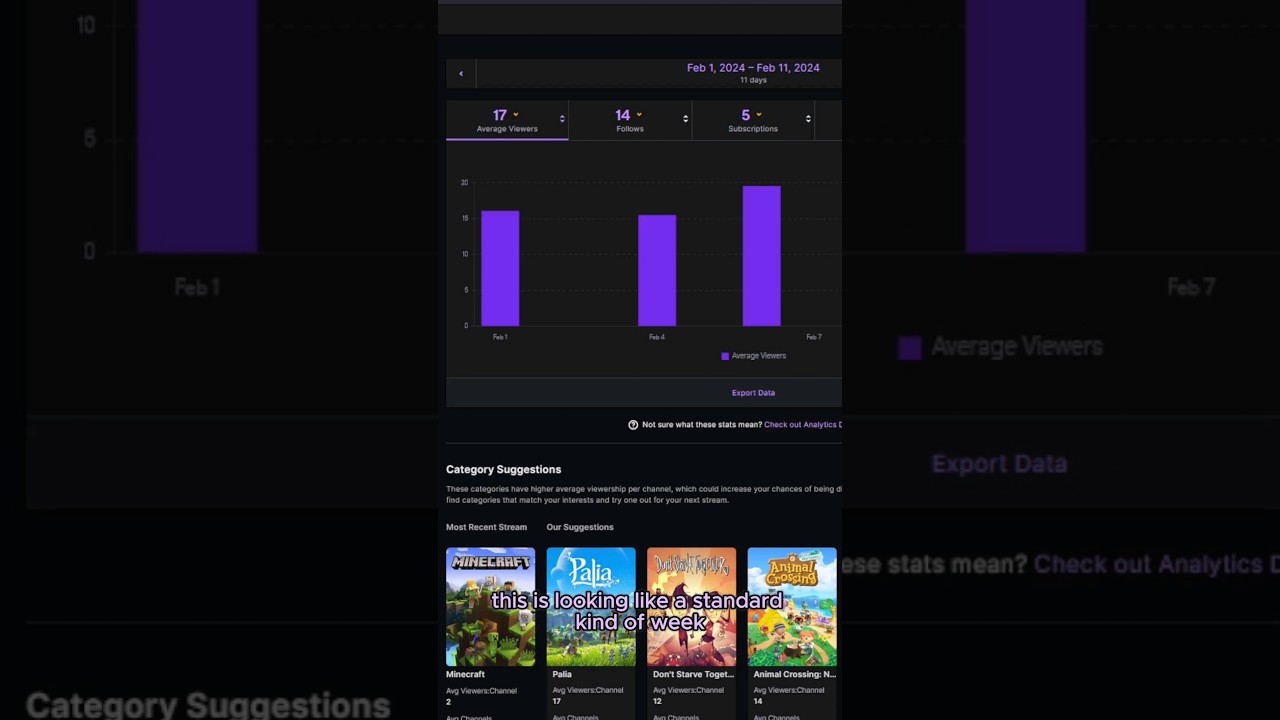Image resolution: width=1280 pixels, height=720 pixels.
Task: Open the Feb 1 – Feb 11, 2024 date picker
Action: click(753, 68)
